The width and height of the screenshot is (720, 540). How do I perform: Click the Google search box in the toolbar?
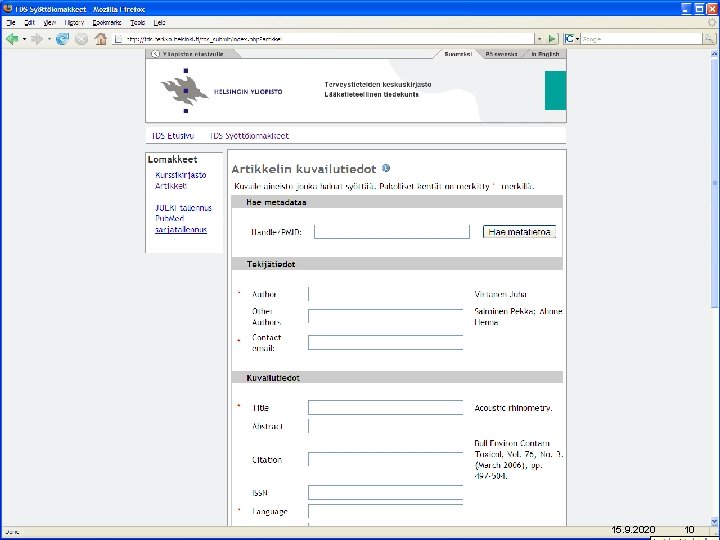click(x=641, y=39)
